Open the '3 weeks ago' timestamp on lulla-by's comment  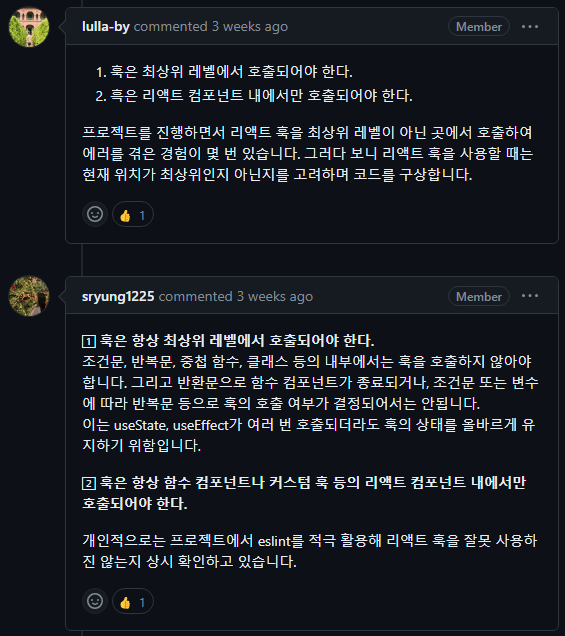[x=250, y=27]
